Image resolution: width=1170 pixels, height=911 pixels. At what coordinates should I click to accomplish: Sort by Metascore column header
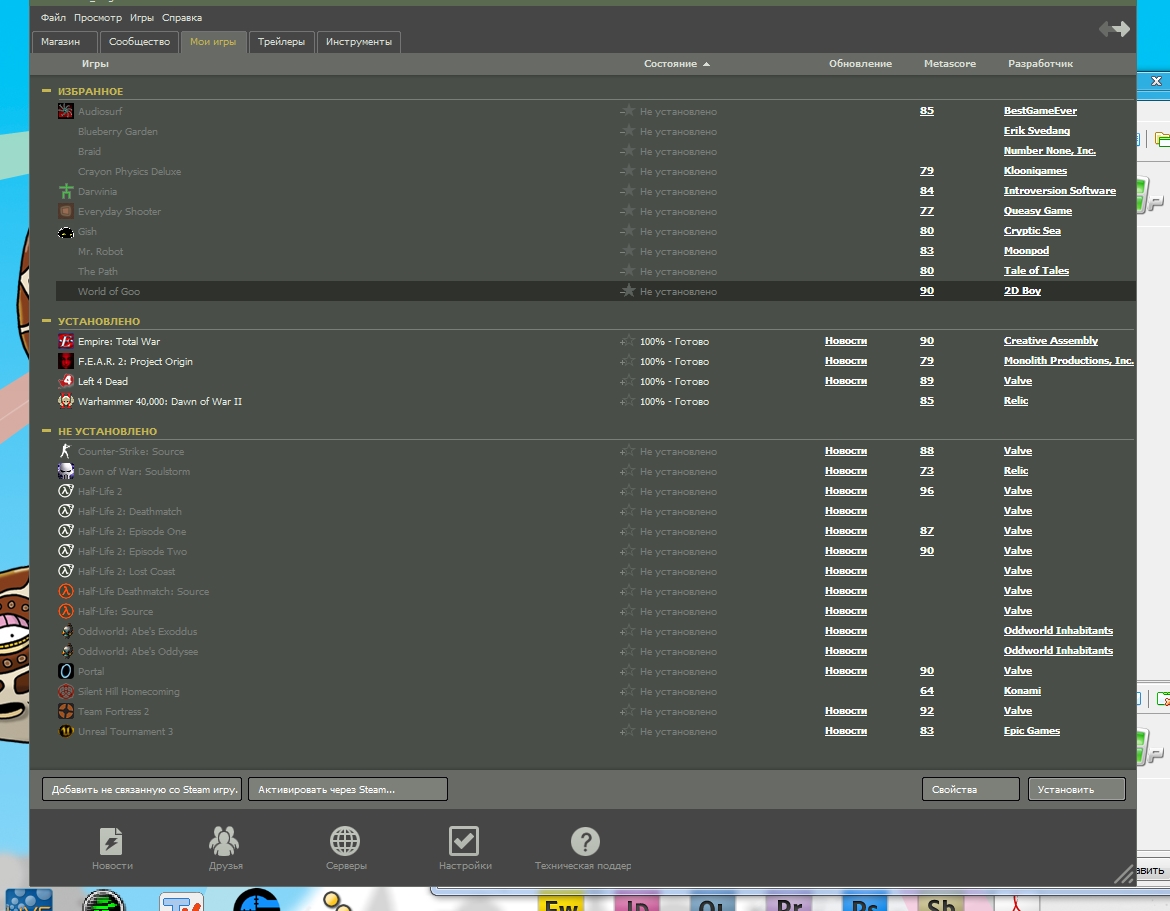click(x=949, y=63)
